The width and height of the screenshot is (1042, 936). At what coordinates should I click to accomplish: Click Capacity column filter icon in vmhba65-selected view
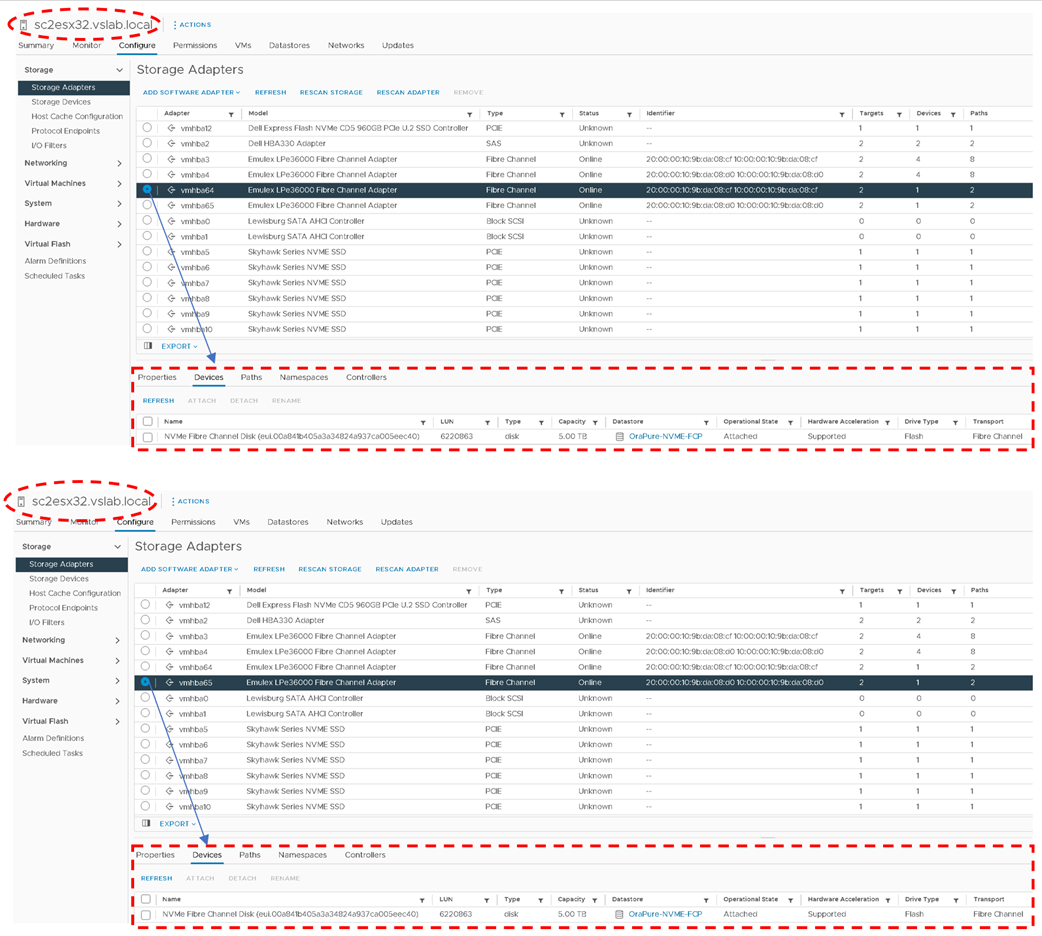[594, 900]
